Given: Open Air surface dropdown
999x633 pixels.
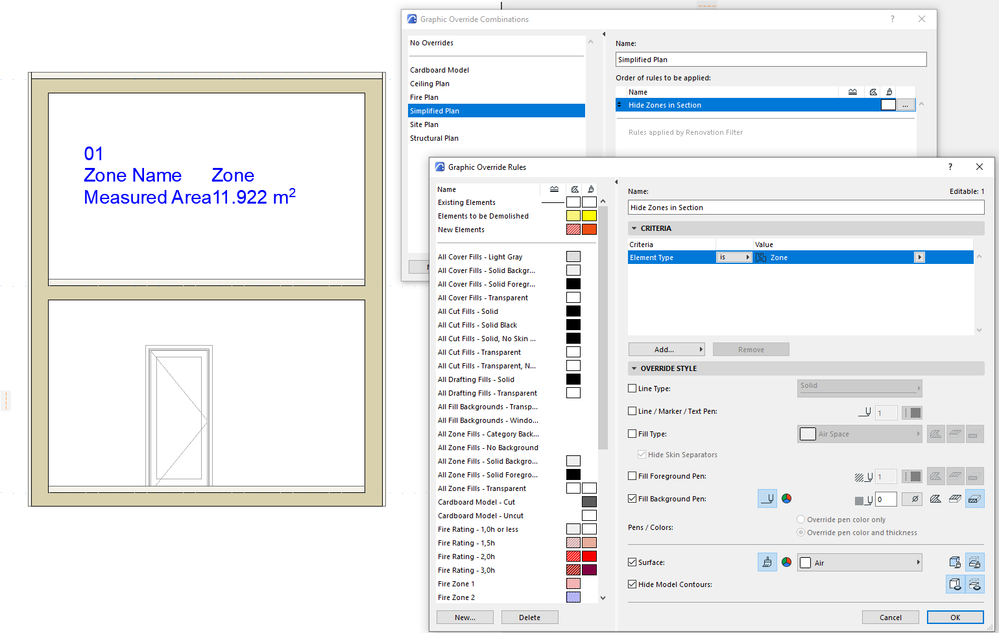Looking at the screenshot, I should coord(859,563).
